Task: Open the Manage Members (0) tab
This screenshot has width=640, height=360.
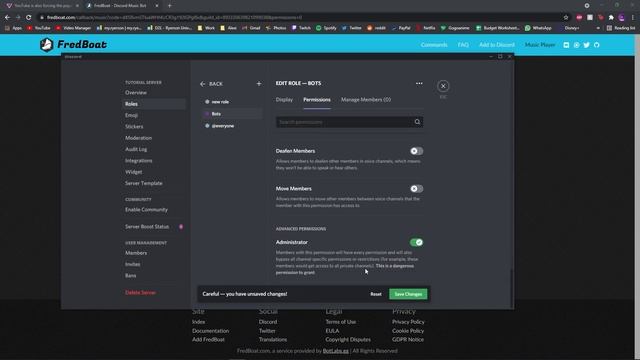Action: (366, 100)
